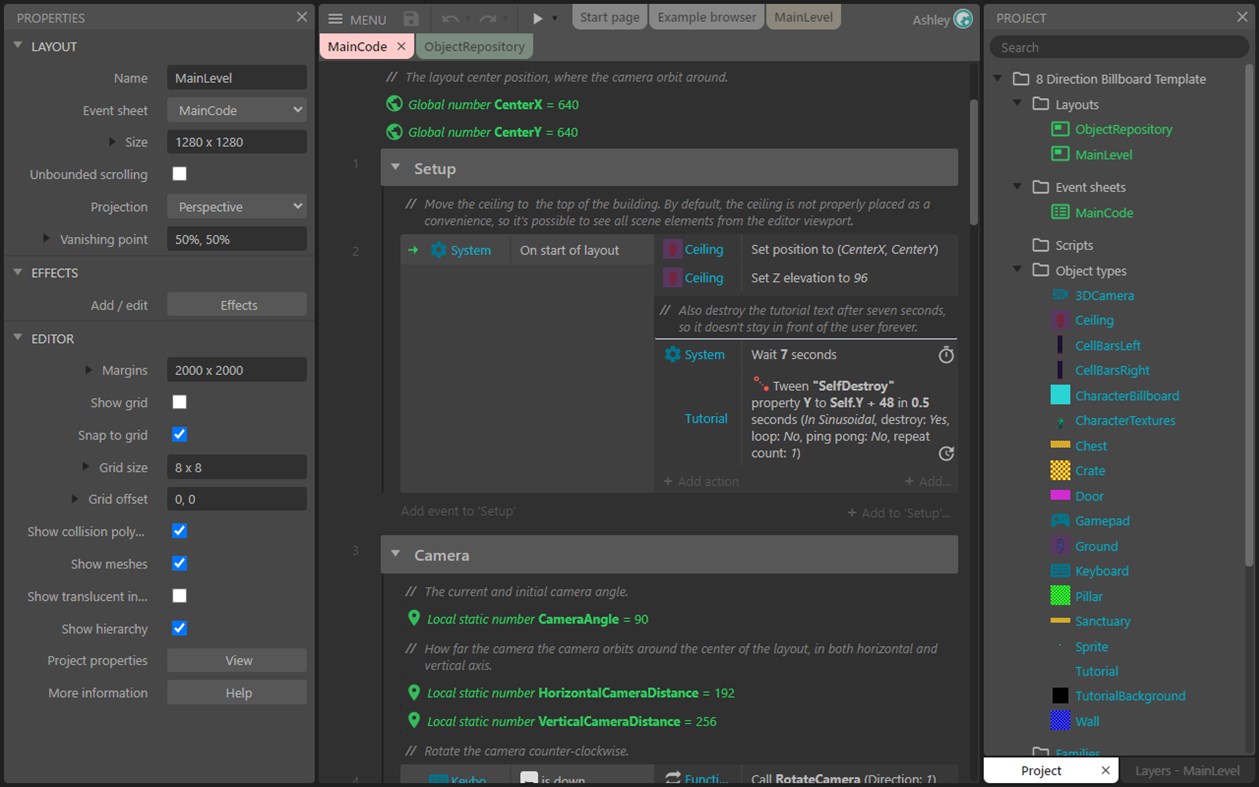Open Layers - MainLevel panel tab
The height and width of the screenshot is (787, 1259).
[x=1187, y=770]
